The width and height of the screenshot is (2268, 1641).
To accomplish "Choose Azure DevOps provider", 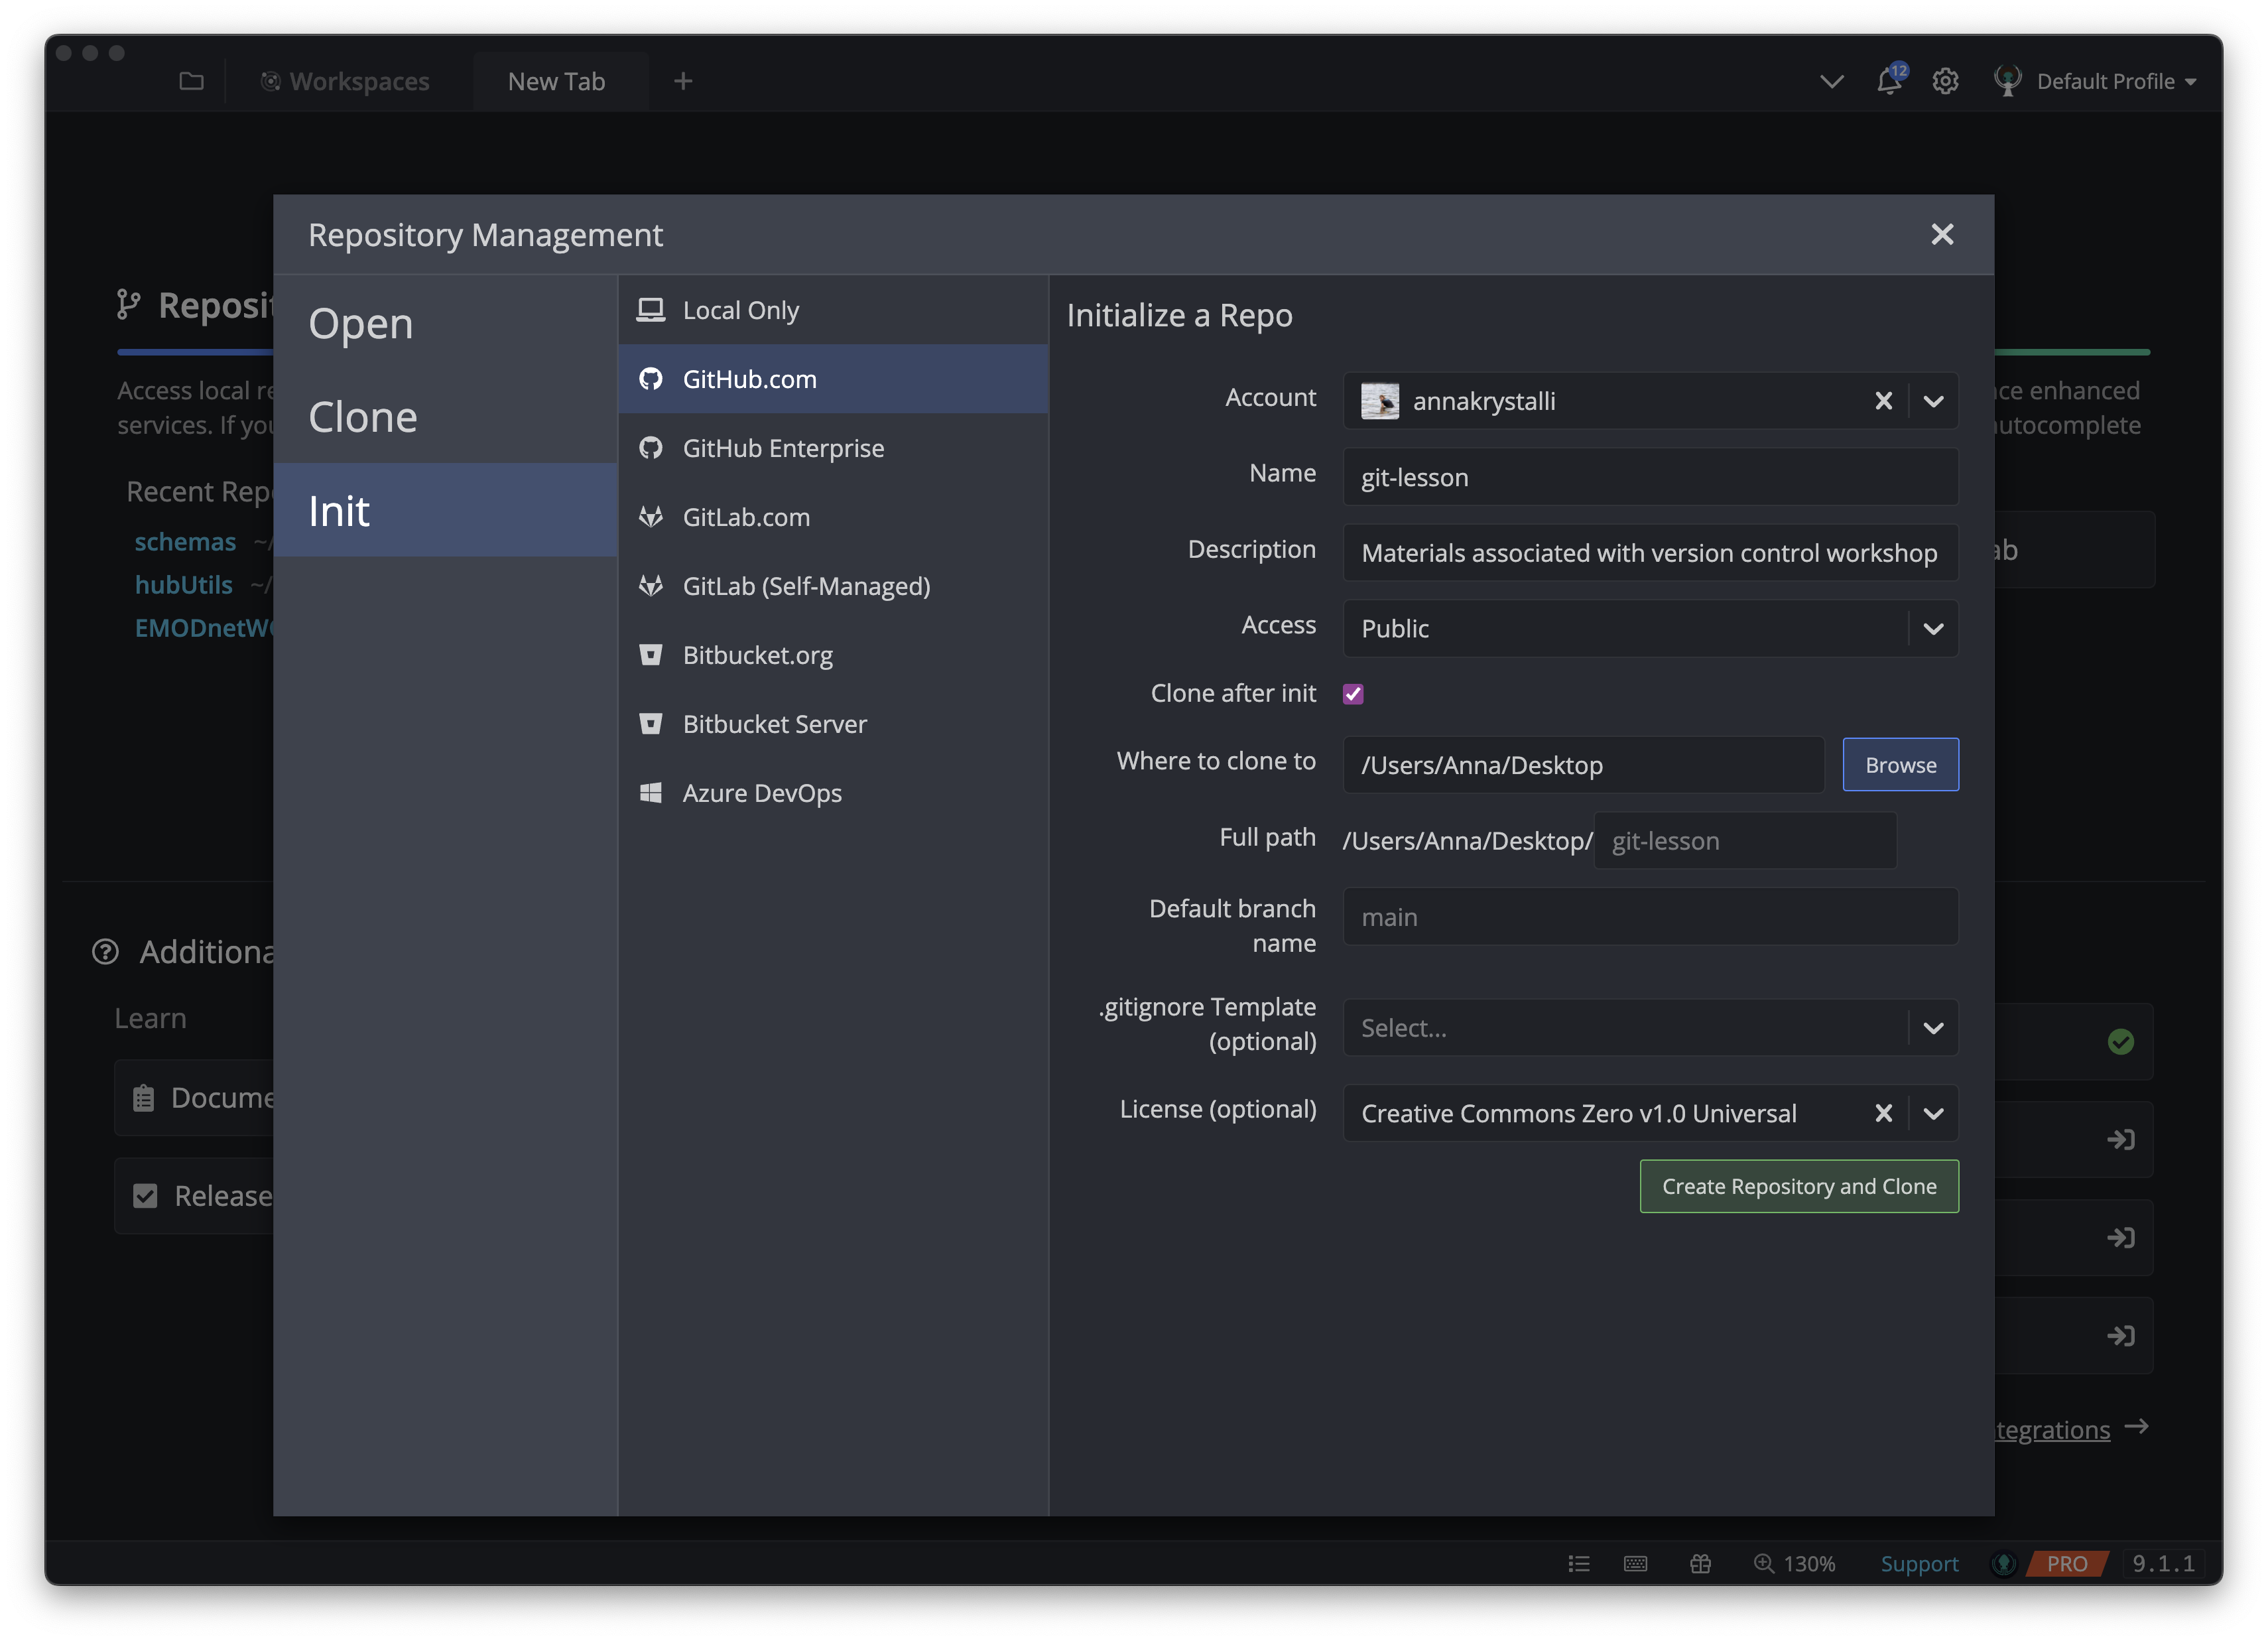I will click(x=833, y=793).
